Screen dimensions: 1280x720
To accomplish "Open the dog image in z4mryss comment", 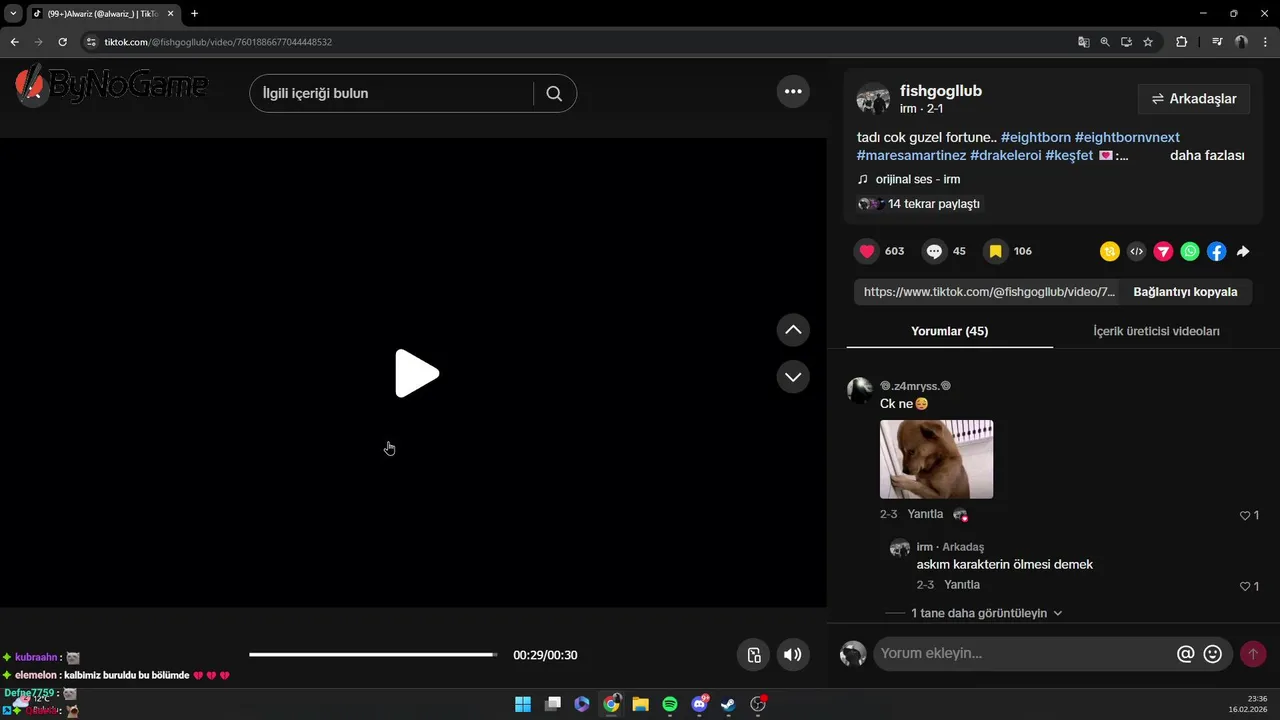I will click(x=936, y=459).
